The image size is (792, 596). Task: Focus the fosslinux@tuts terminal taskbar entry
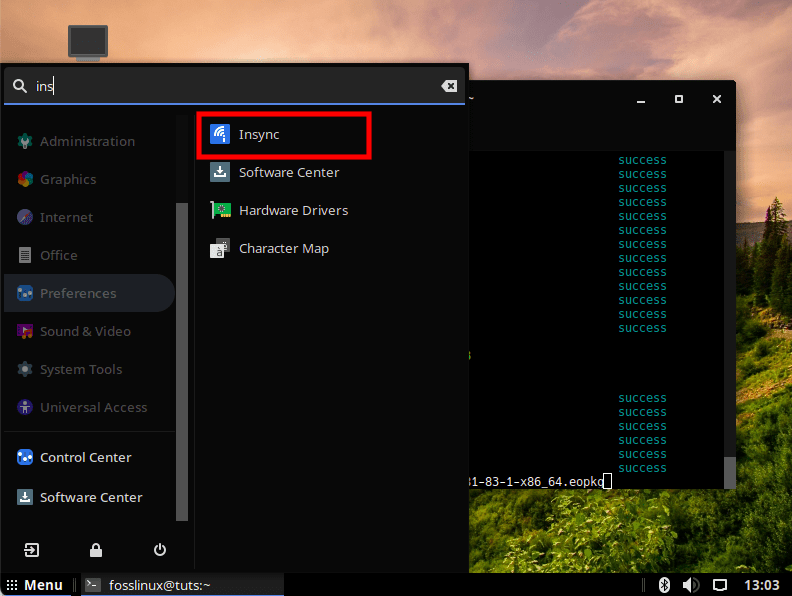click(182, 585)
